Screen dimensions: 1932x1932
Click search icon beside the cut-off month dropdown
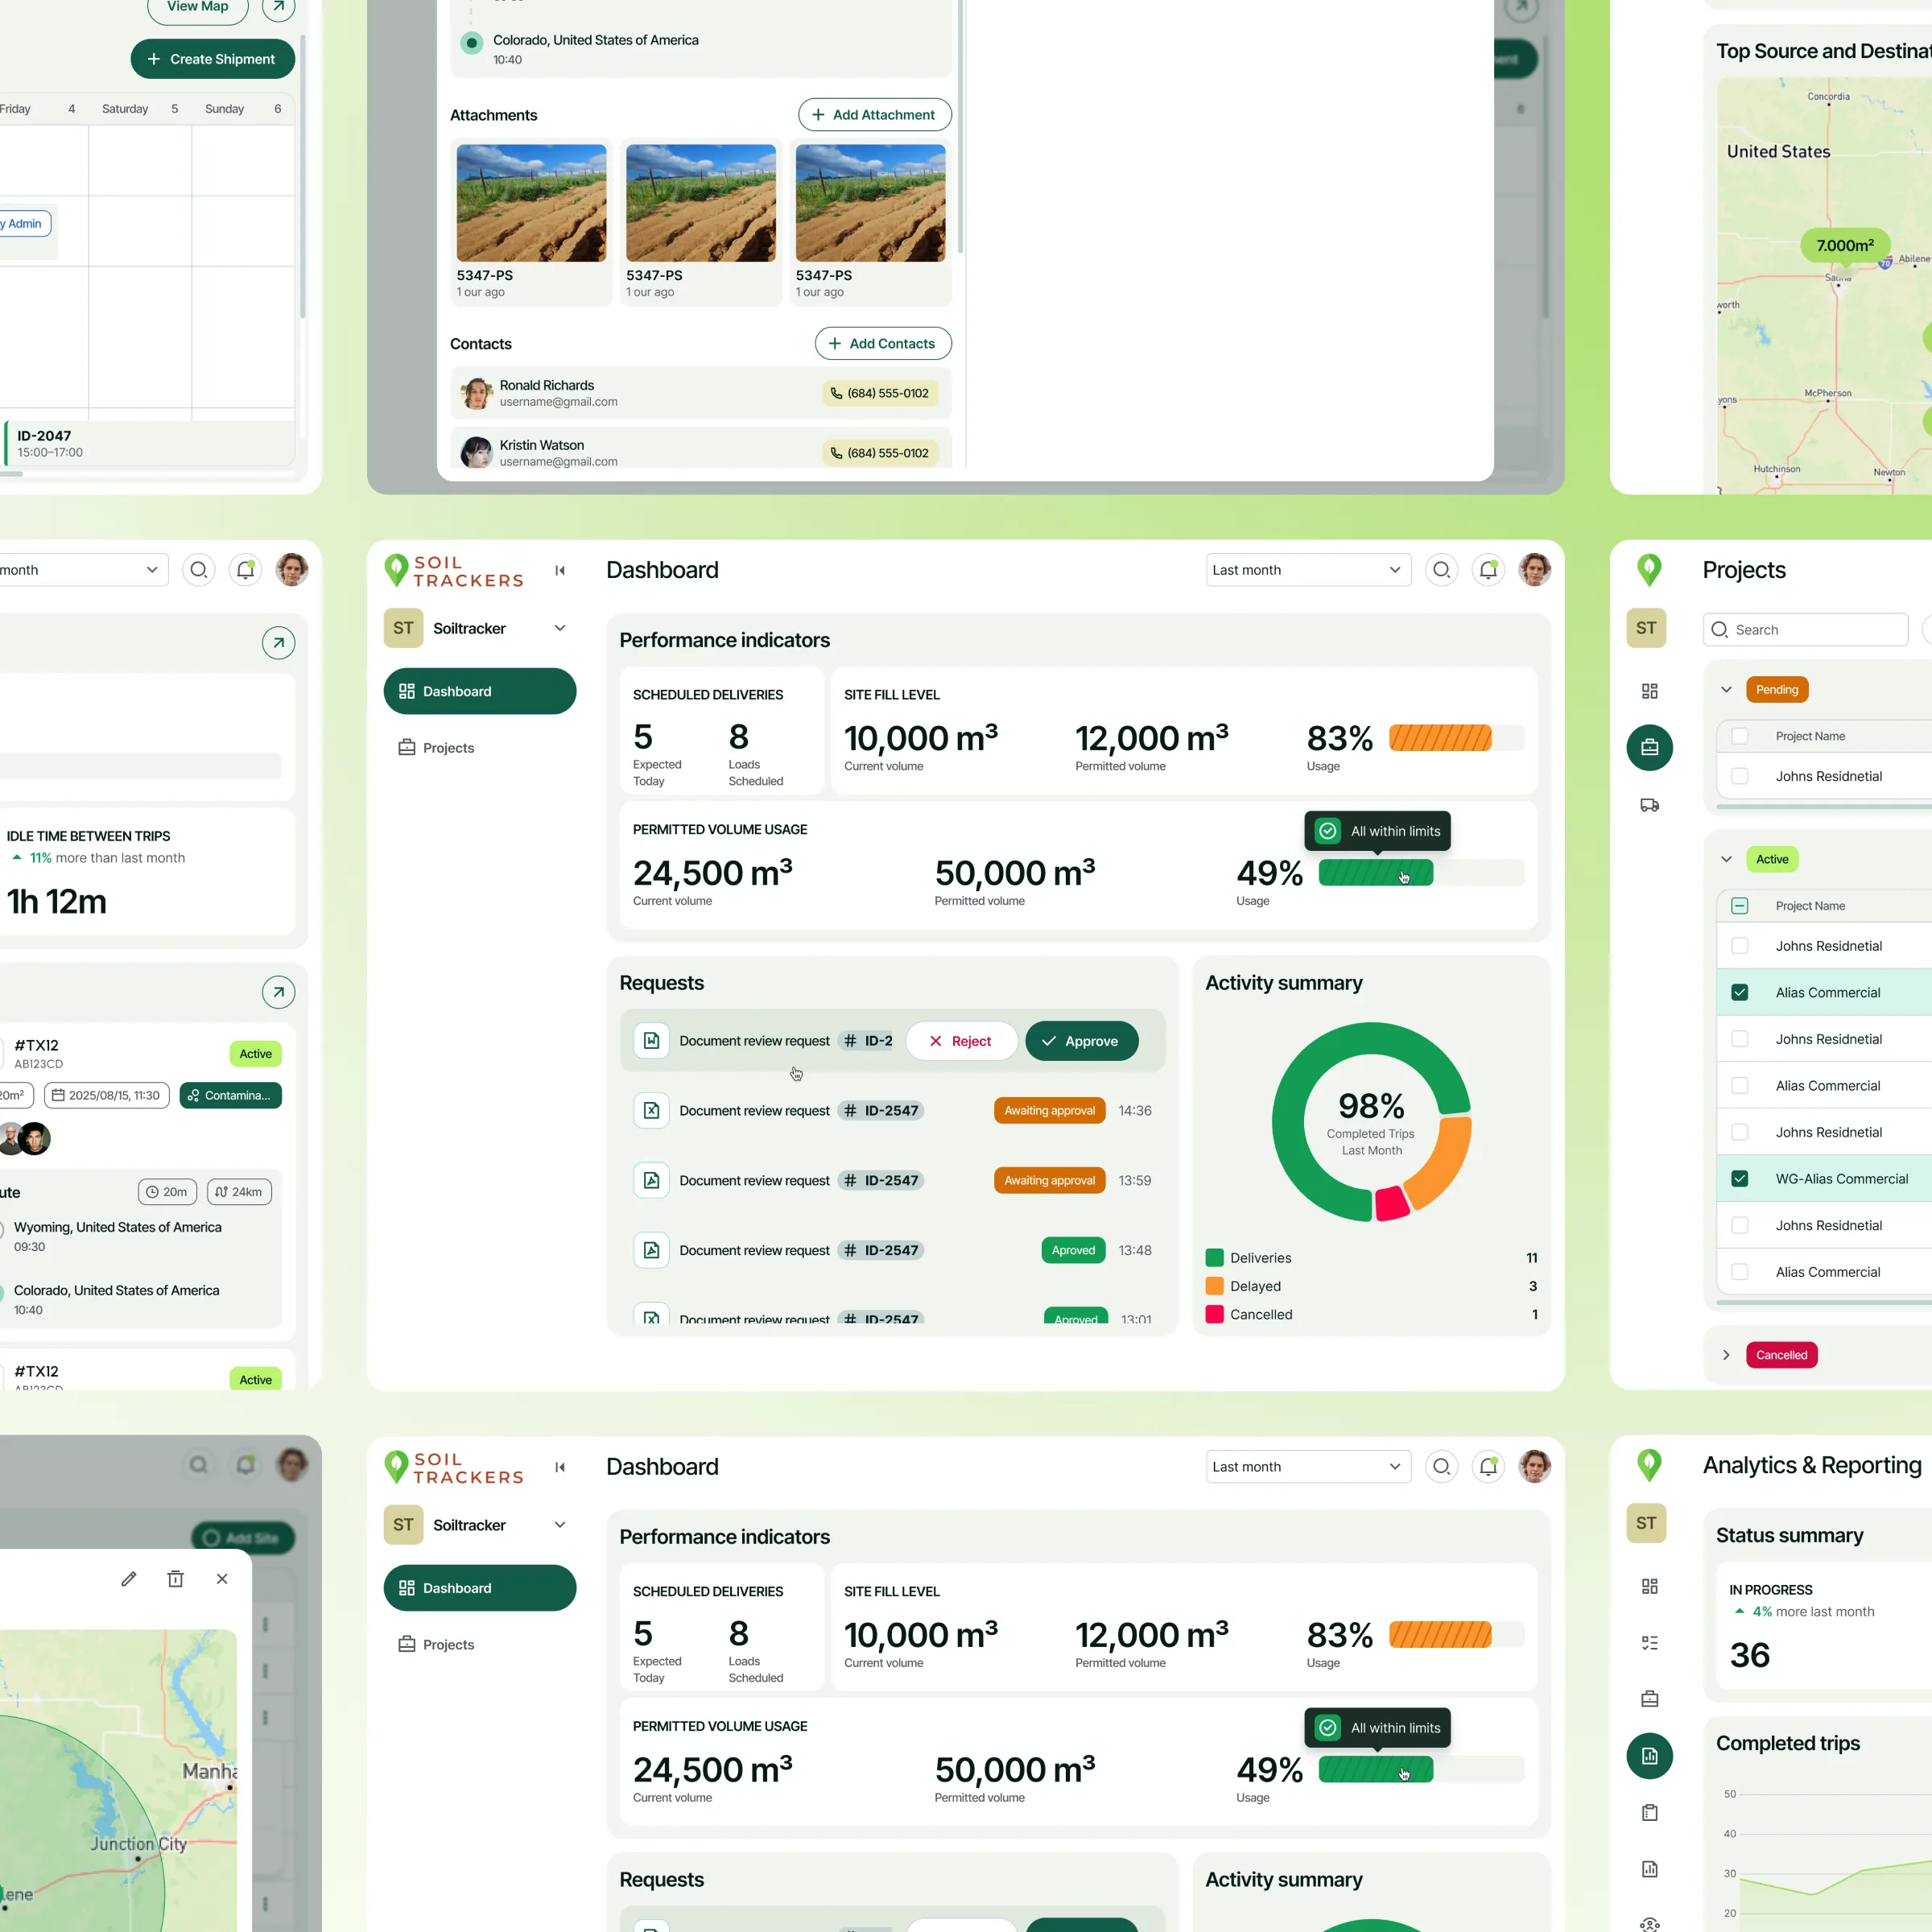point(199,570)
